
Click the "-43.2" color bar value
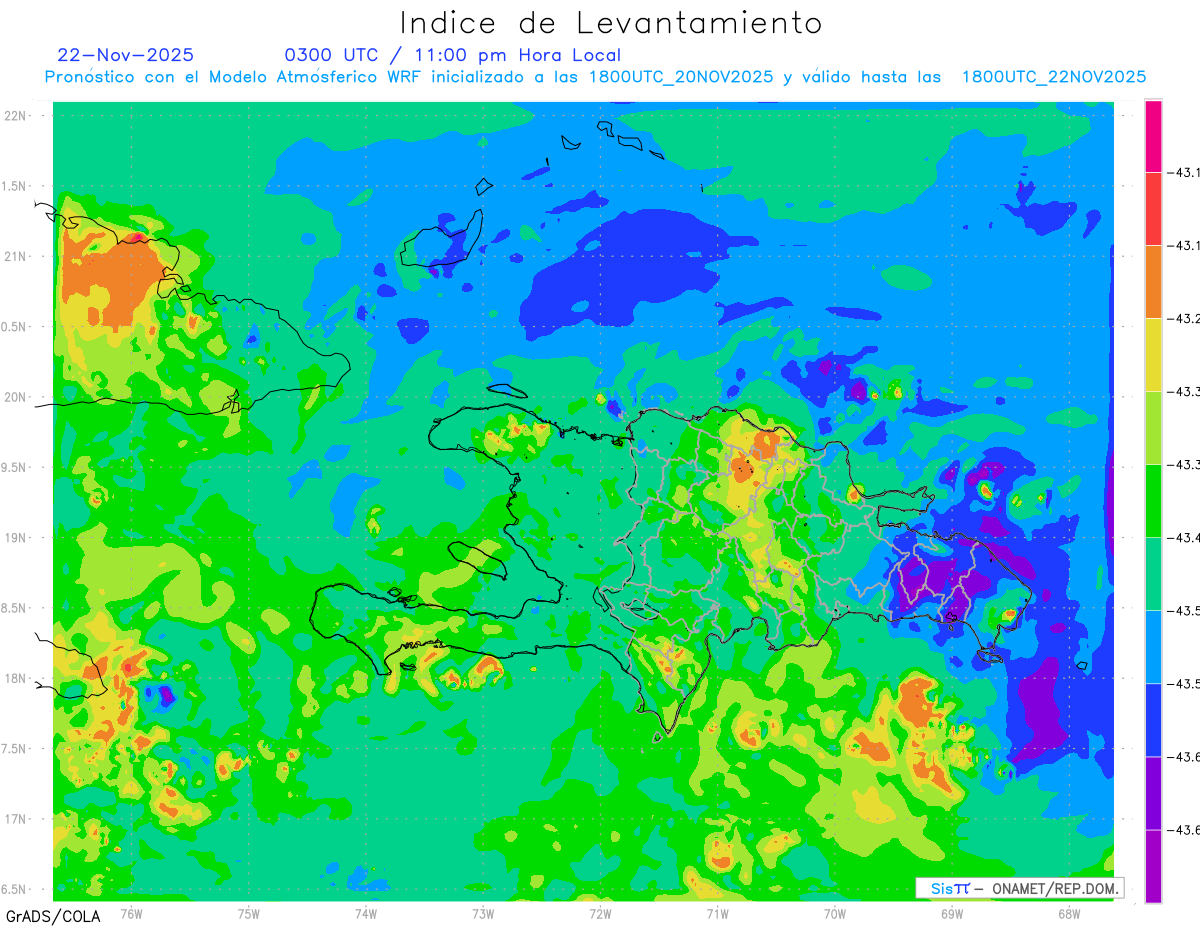pyautogui.click(x=1184, y=319)
